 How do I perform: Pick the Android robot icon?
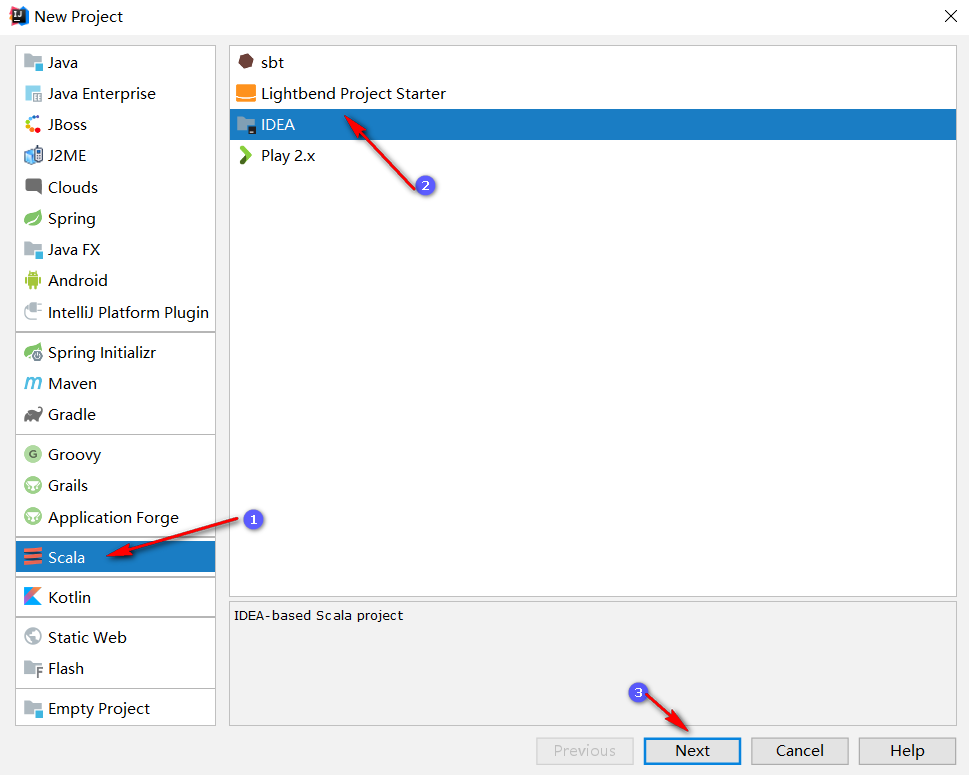pos(33,280)
